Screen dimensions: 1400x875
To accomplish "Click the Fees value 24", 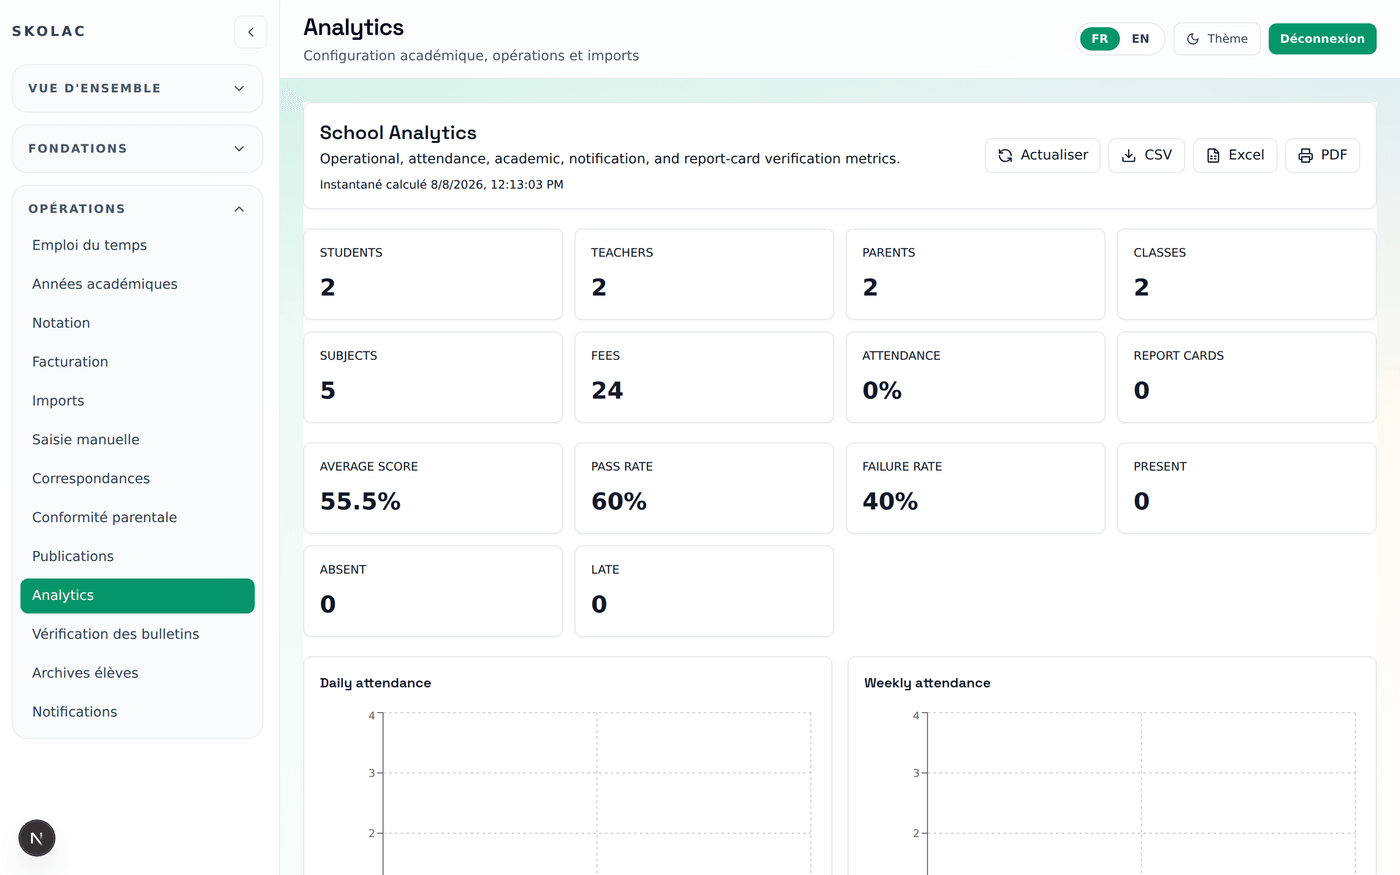I will (607, 390).
